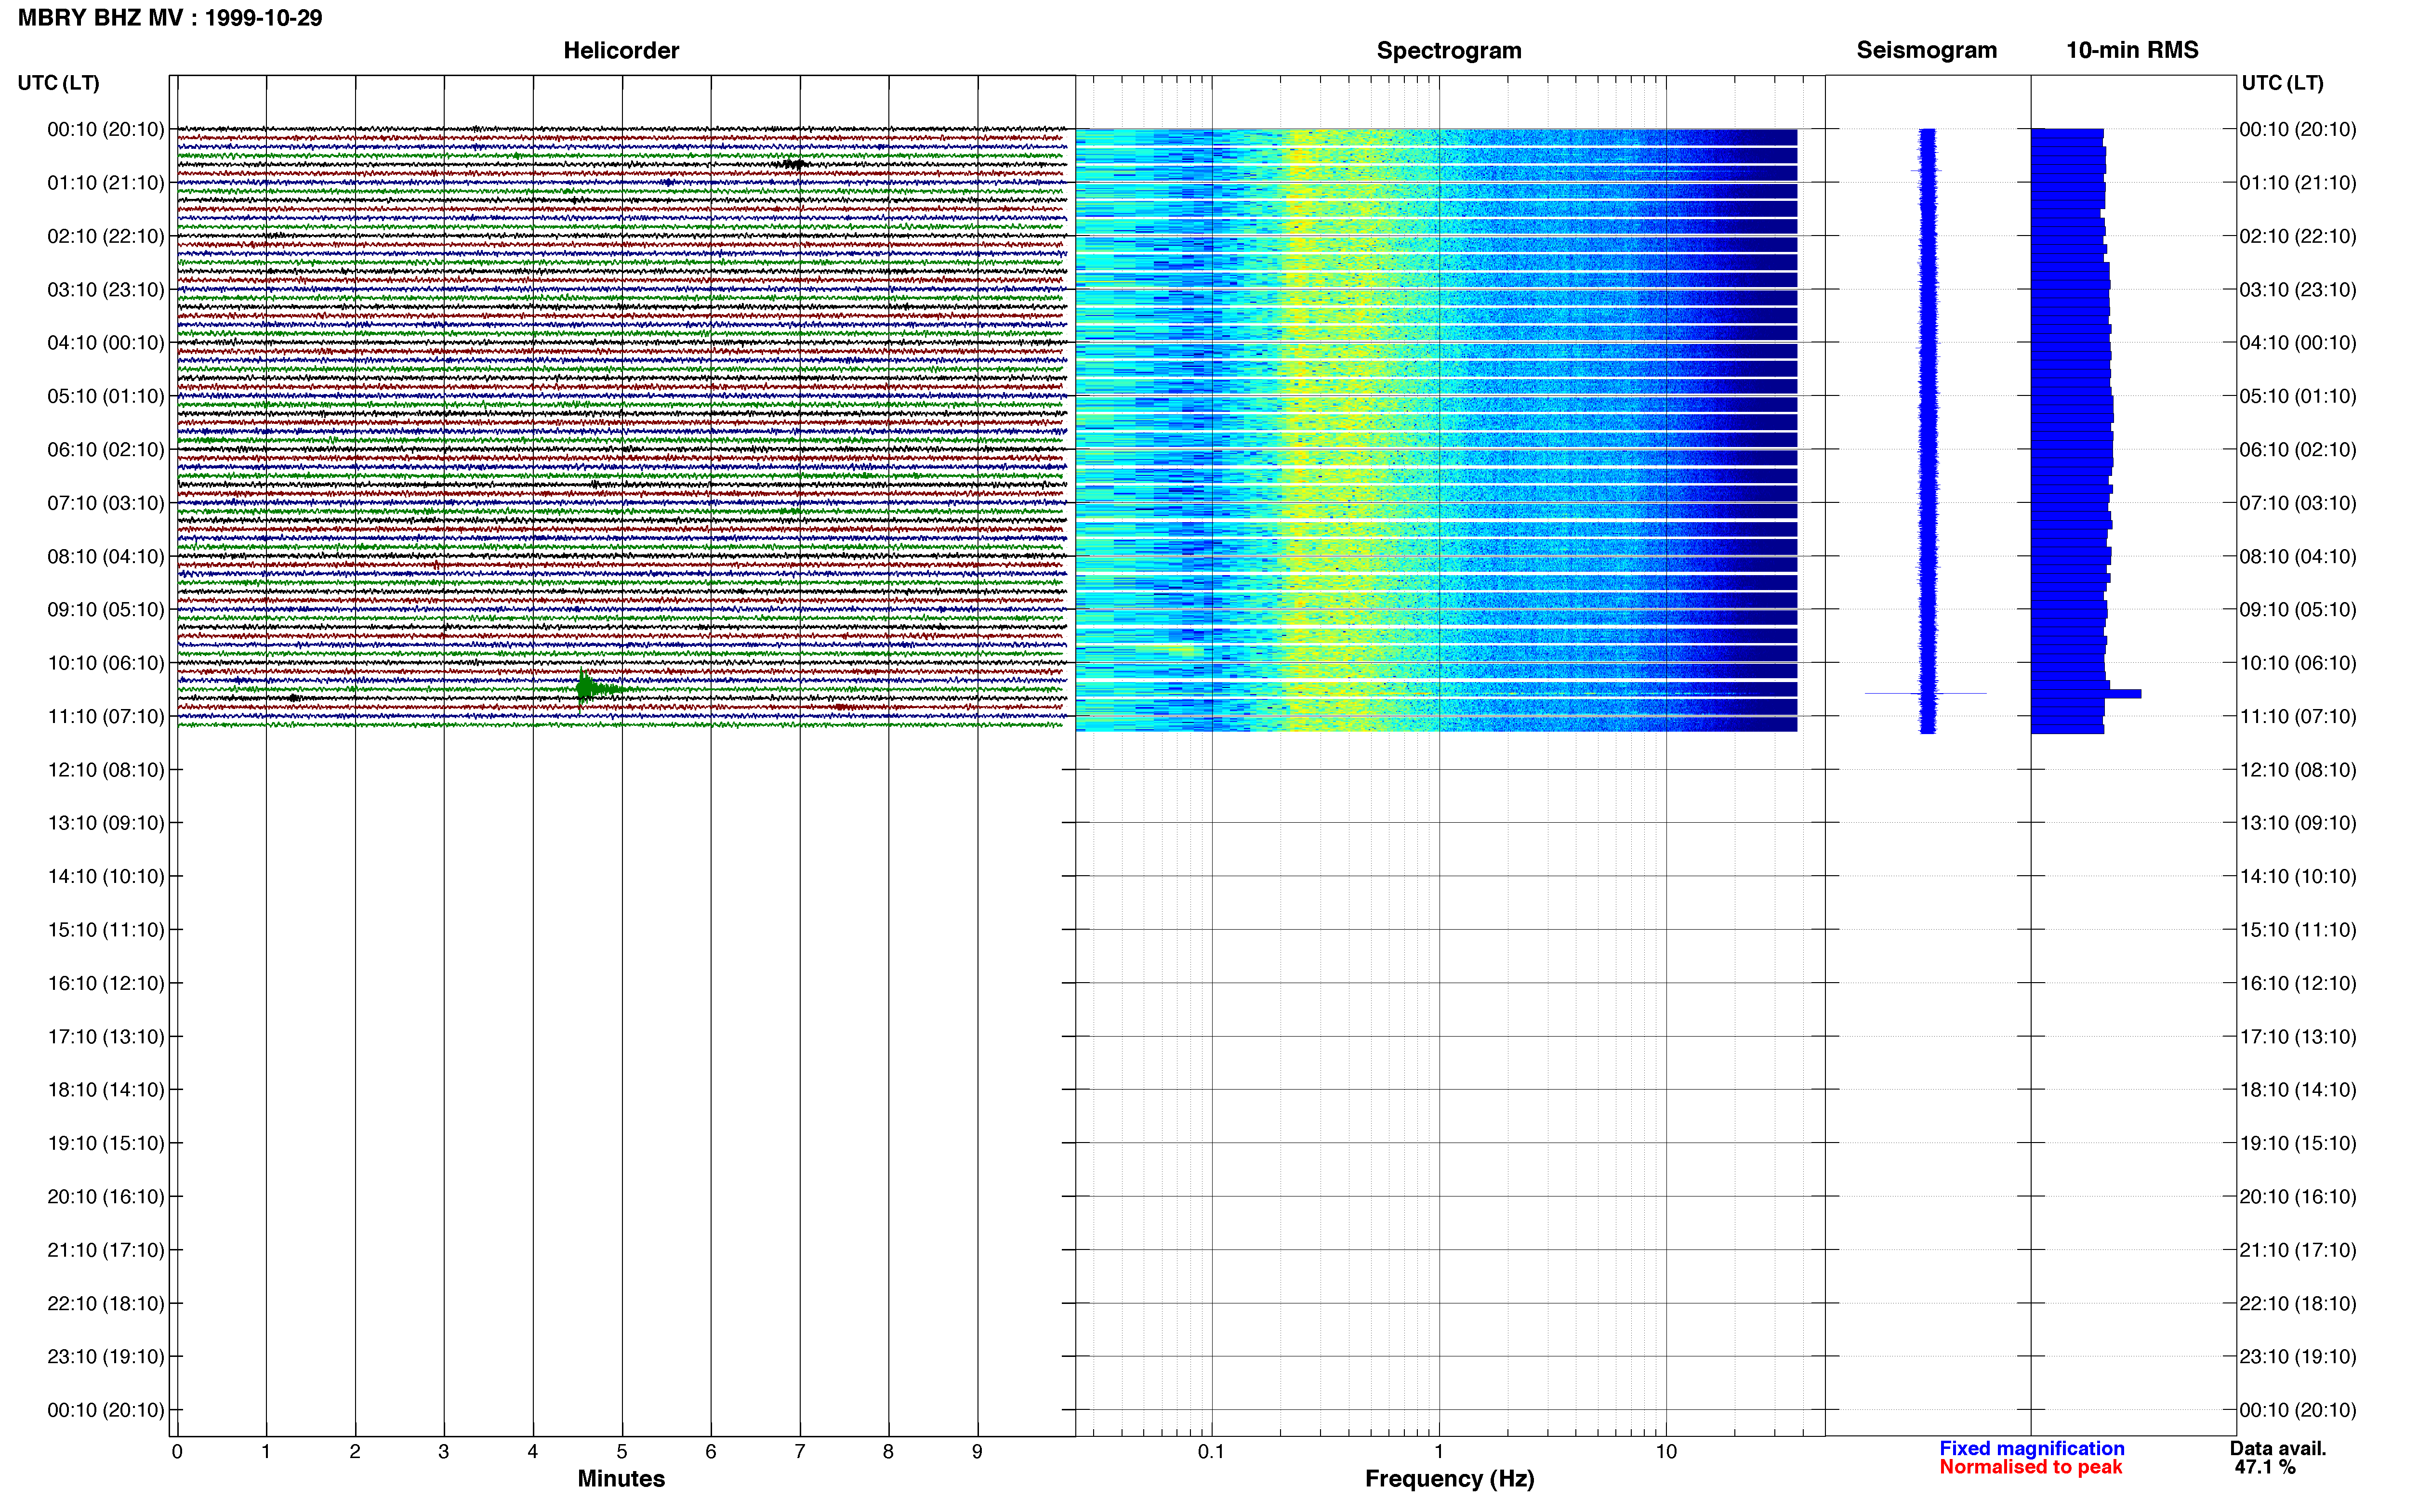Click the left '03:10 (23:10)' time label
Image resolution: width=2418 pixels, height=1512 pixels.
[106, 289]
